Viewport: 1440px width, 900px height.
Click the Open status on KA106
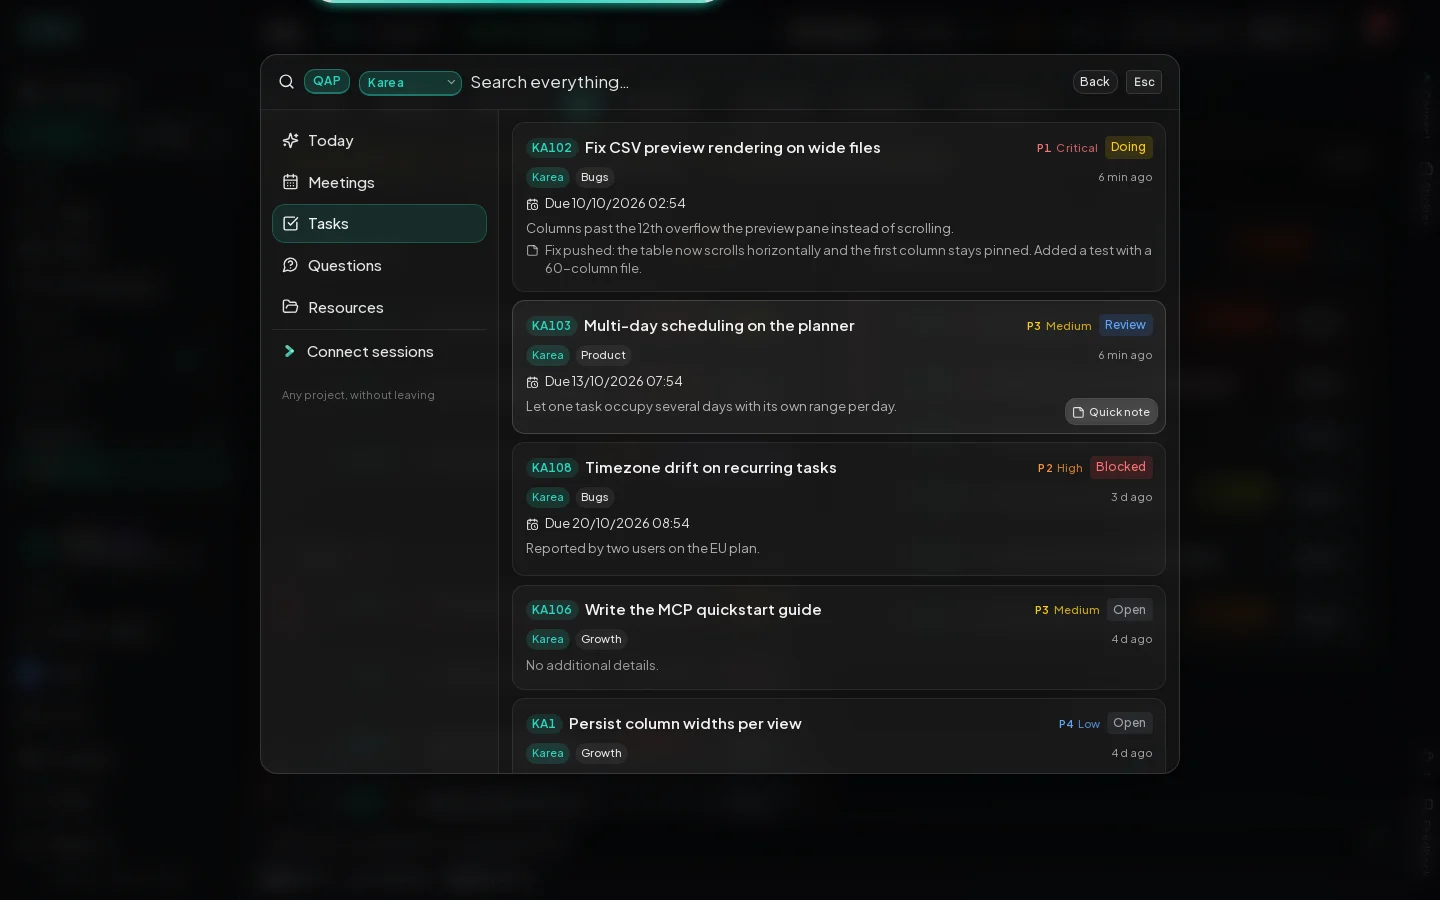[1129, 610]
